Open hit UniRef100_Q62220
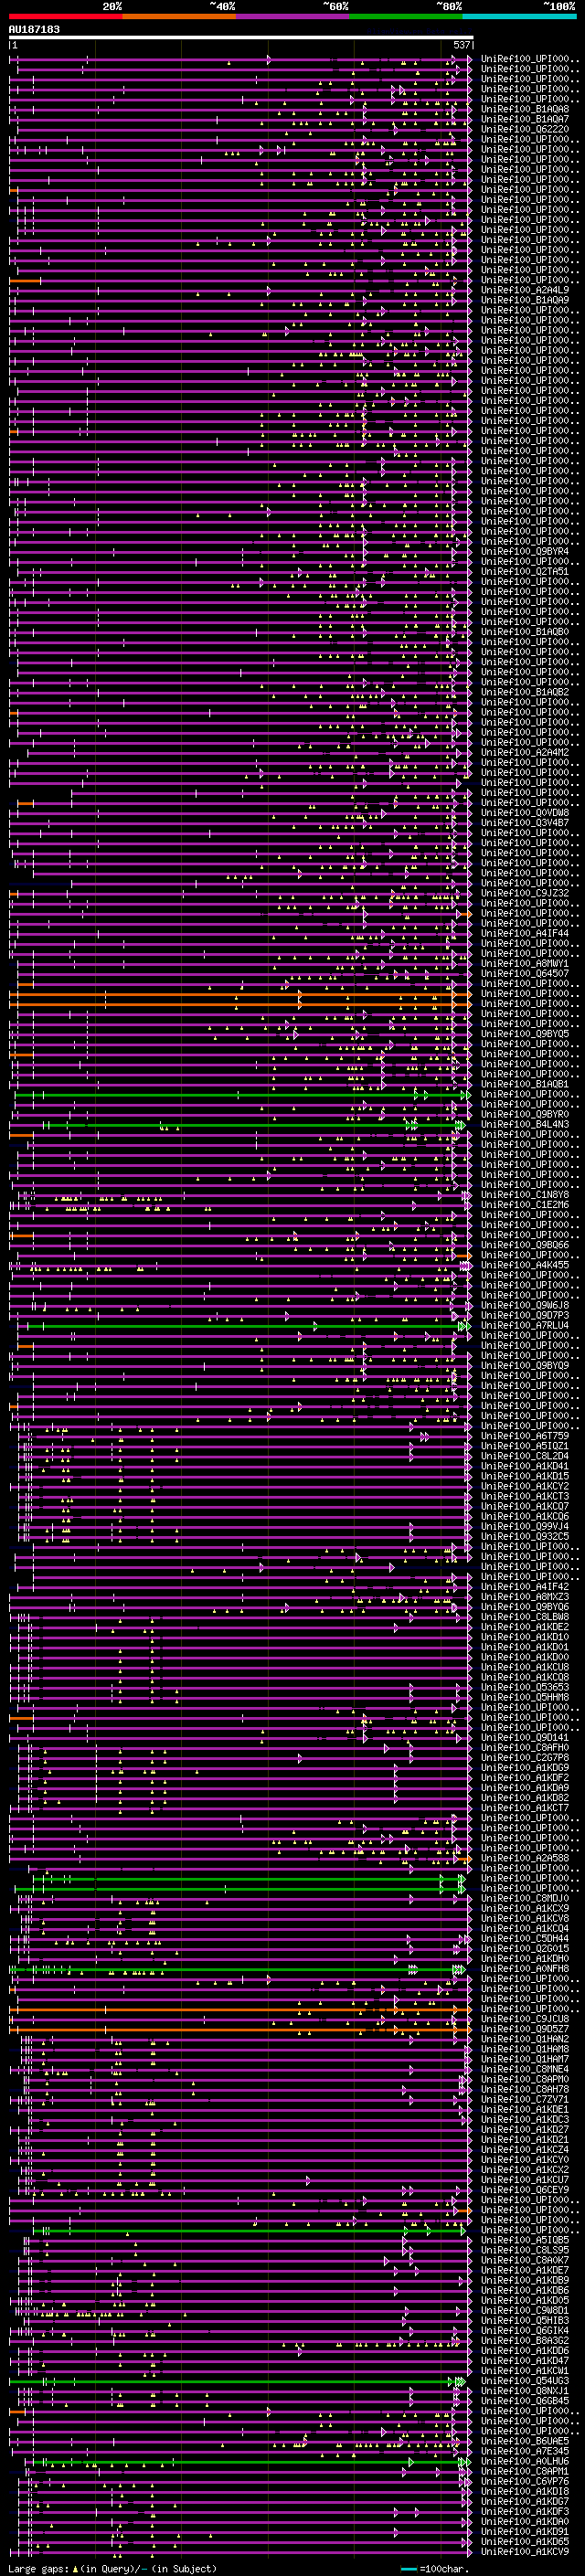 pos(525,130)
